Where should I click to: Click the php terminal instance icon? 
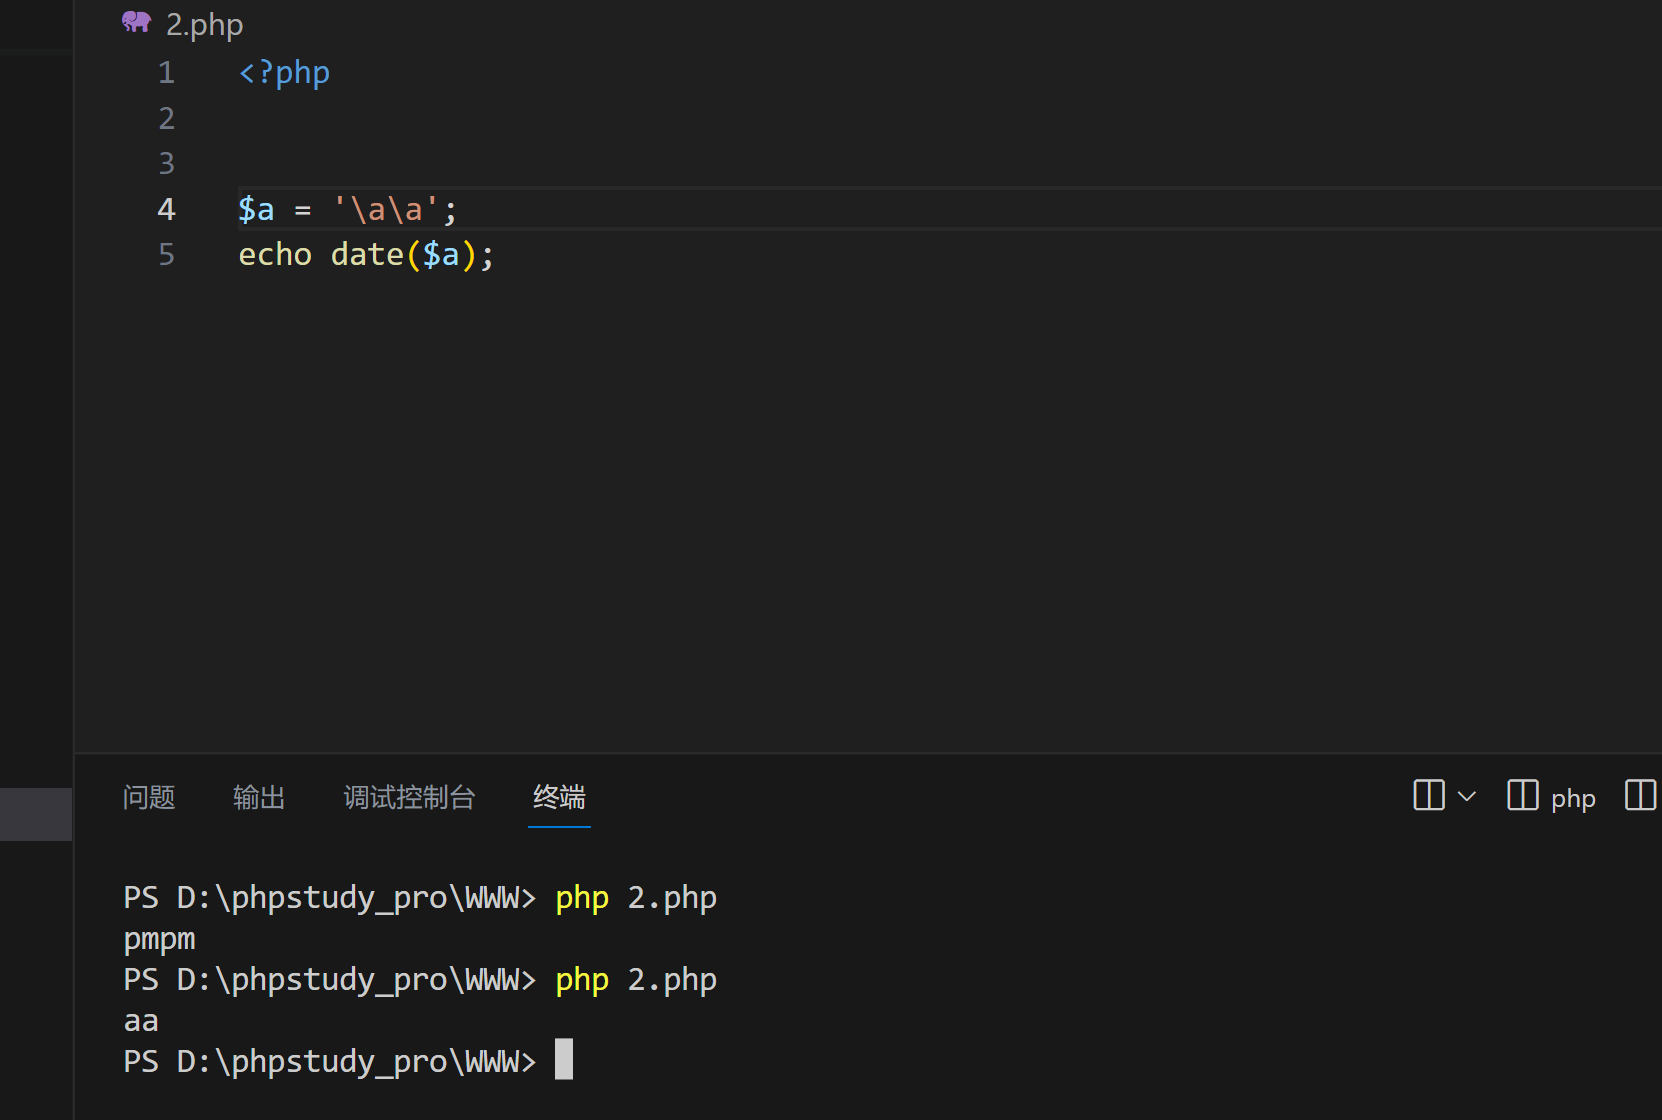pos(1523,795)
